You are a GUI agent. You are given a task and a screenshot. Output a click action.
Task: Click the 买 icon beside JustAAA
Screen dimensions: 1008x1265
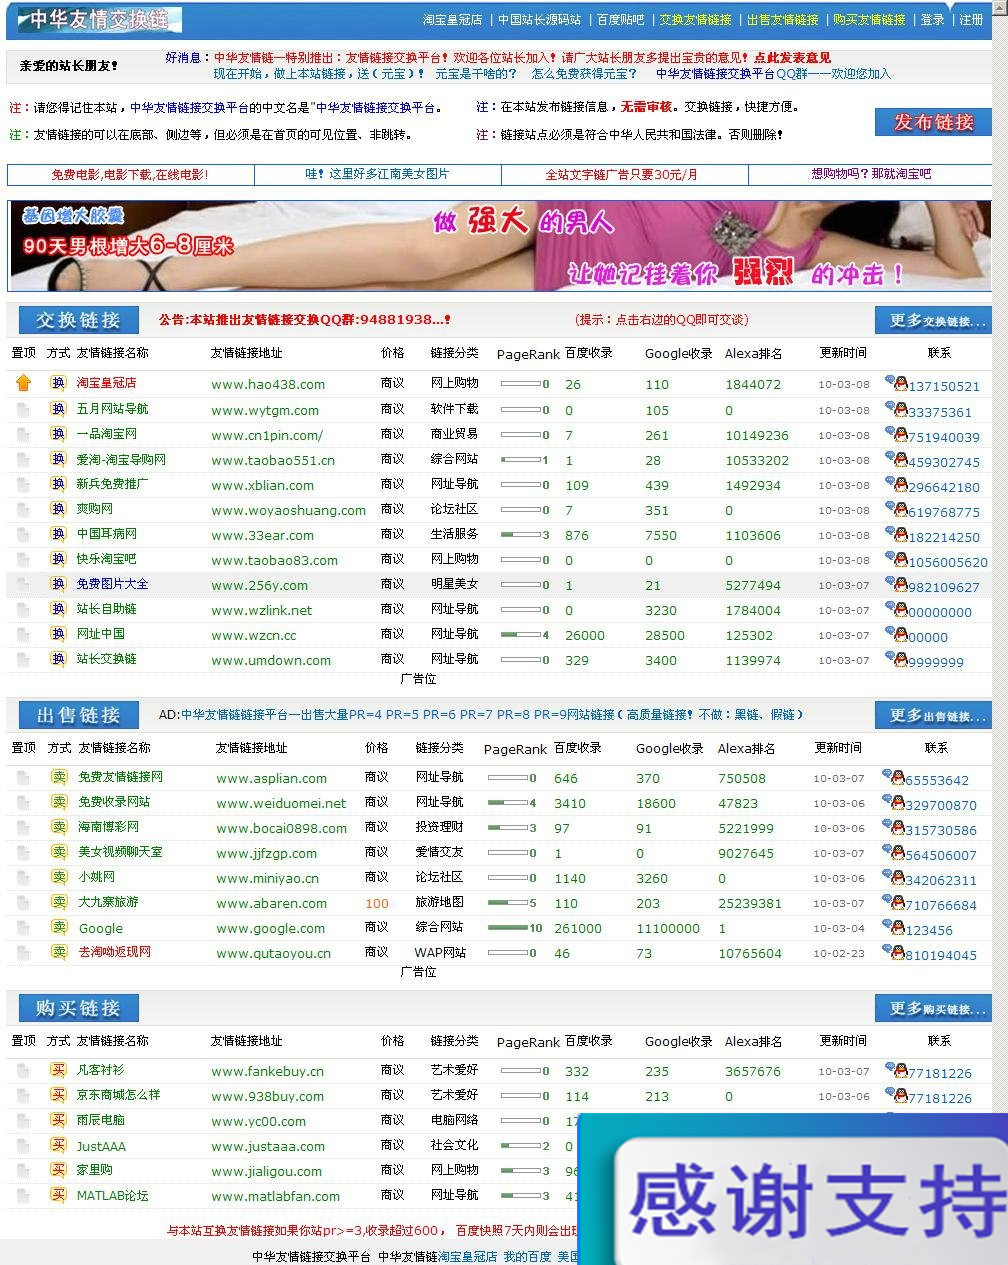(x=58, y=1145)
